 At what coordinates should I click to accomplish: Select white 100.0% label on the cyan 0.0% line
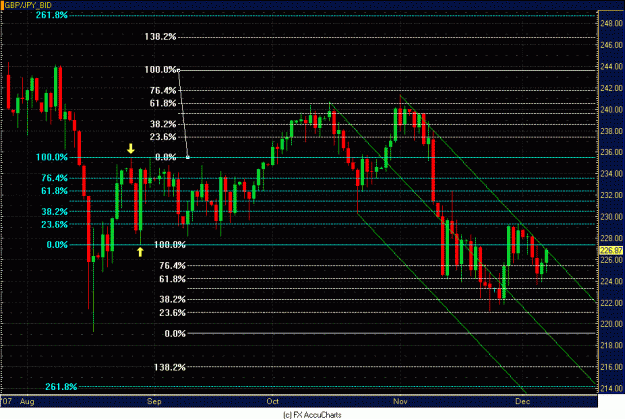tap(170, 245)
